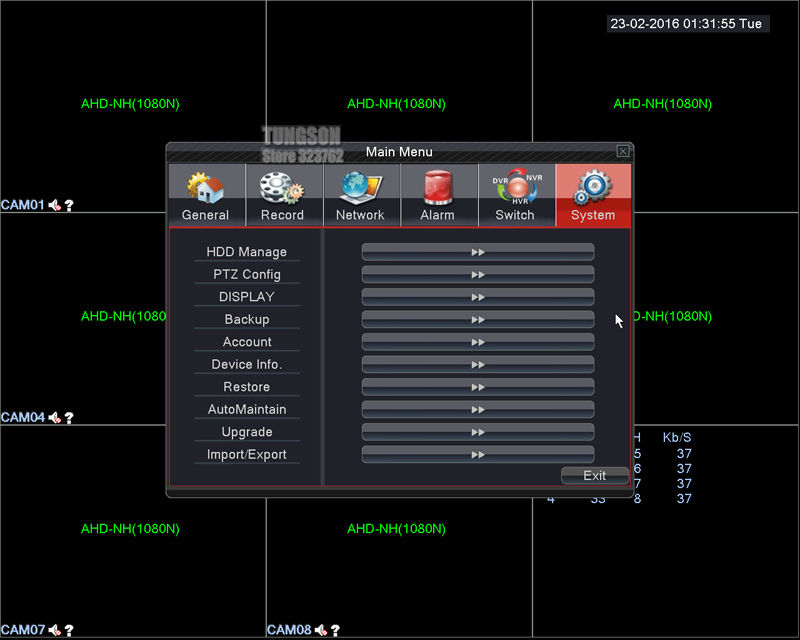Click the CAM01 channel label

pyautogui.click(x=23, y=205)
